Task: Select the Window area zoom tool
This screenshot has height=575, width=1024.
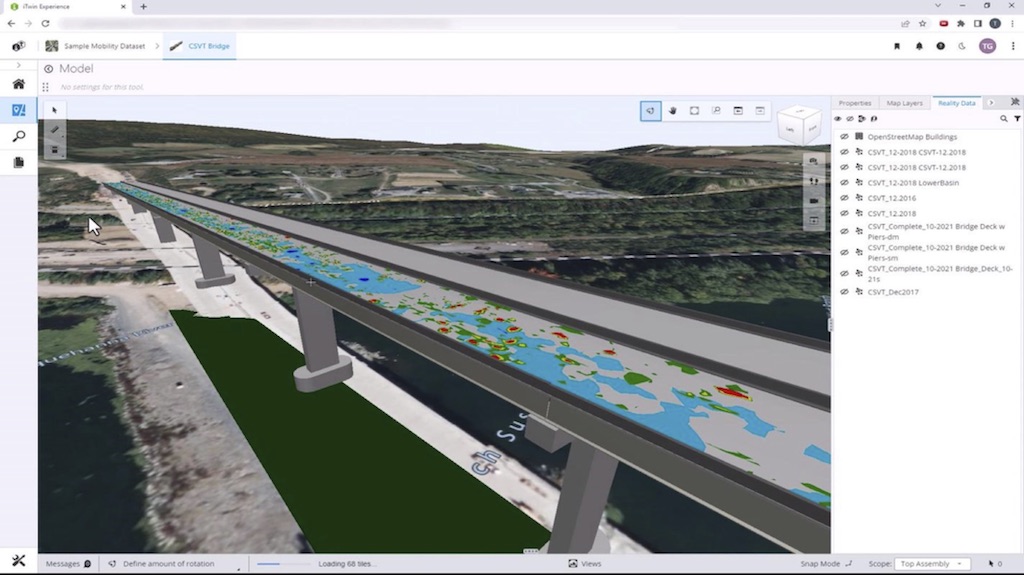Action: 716,111
